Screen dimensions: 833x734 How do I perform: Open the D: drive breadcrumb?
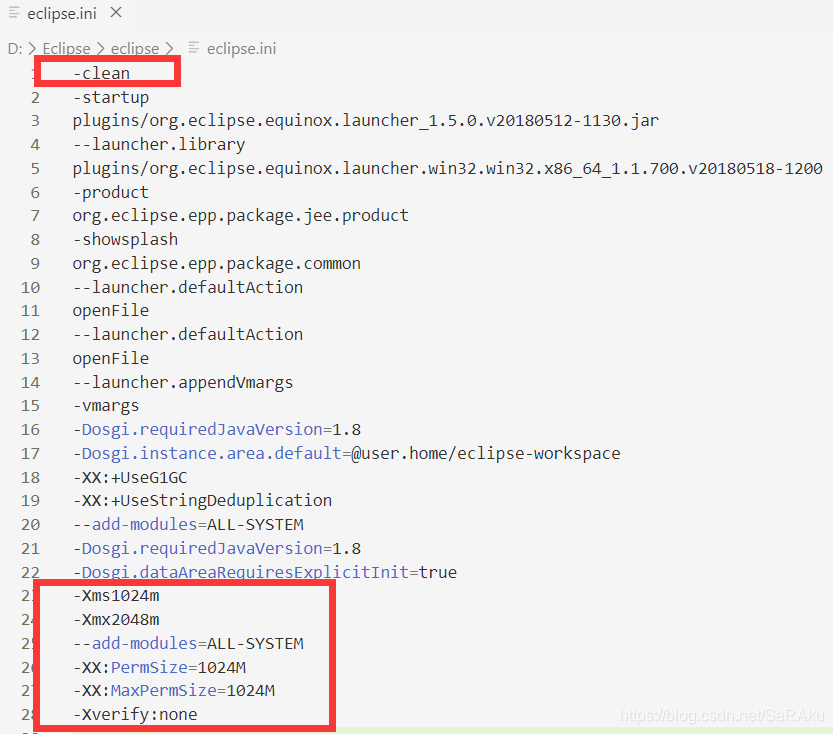14,48
